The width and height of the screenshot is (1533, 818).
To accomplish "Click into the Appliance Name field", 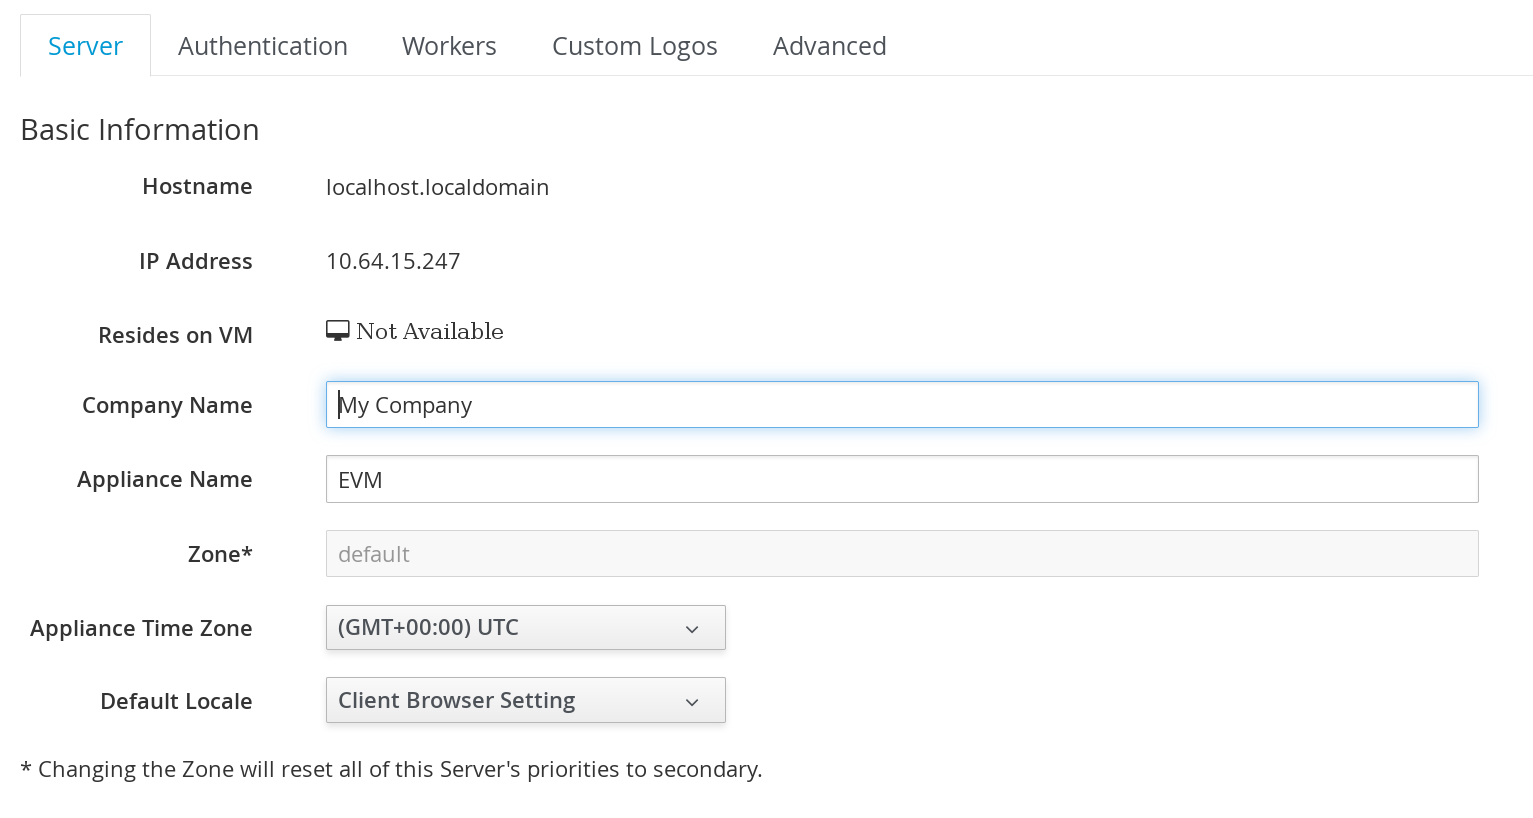I will (901, 480).
